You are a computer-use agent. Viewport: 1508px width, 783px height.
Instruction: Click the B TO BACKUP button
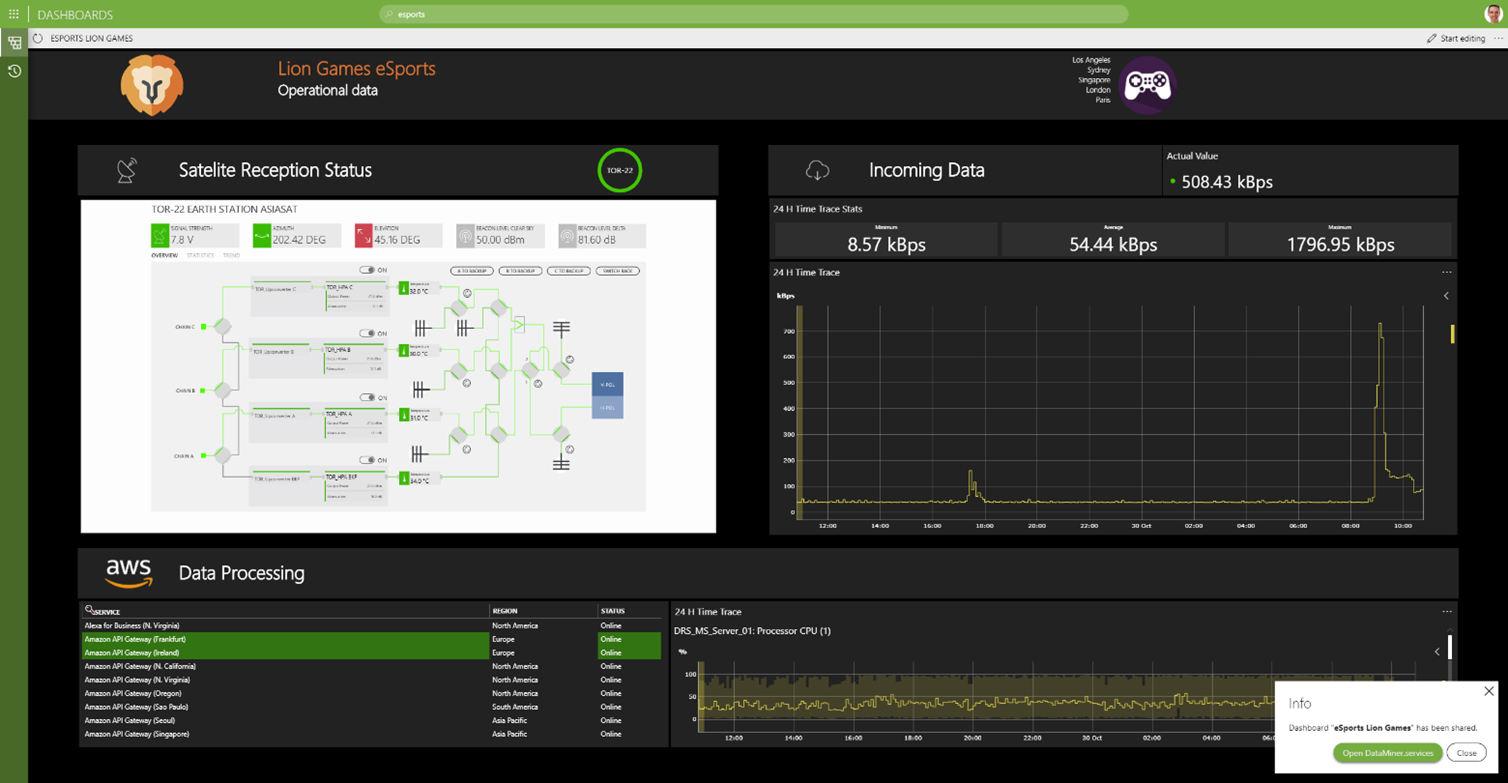tap(520, 271)
